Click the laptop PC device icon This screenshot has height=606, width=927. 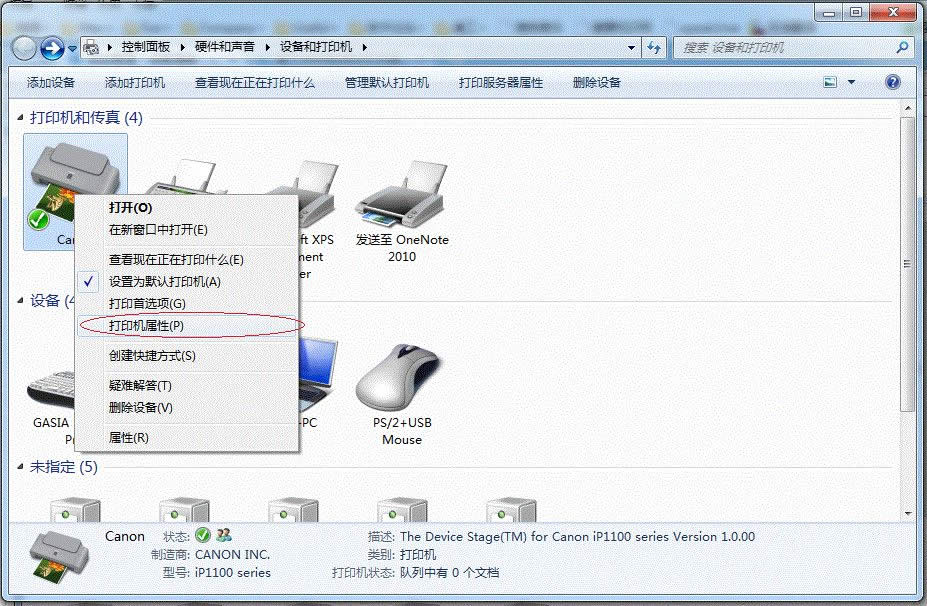point(320,370)
